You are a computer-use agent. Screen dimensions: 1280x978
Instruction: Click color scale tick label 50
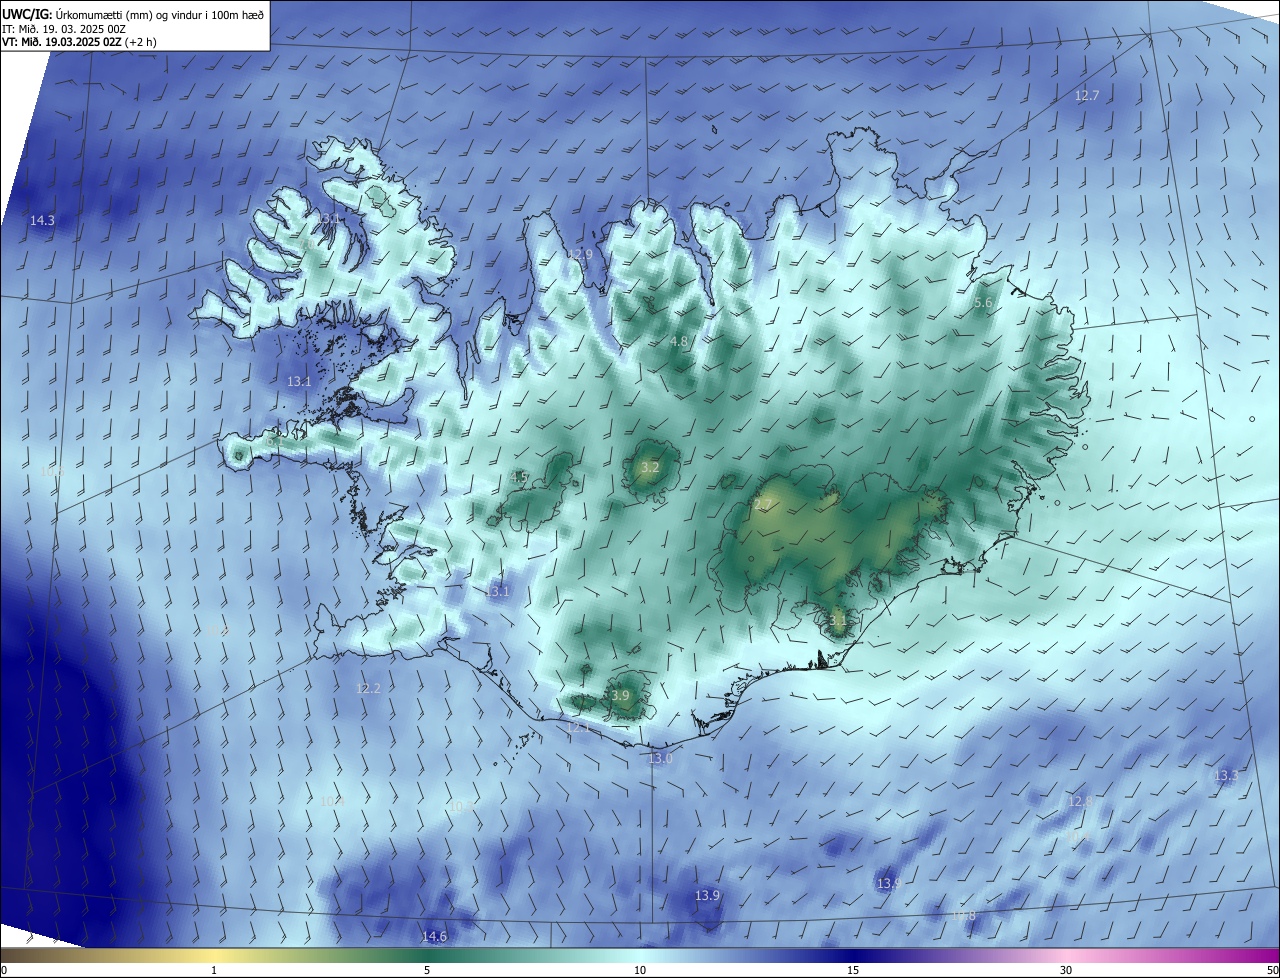point(1272,970)
